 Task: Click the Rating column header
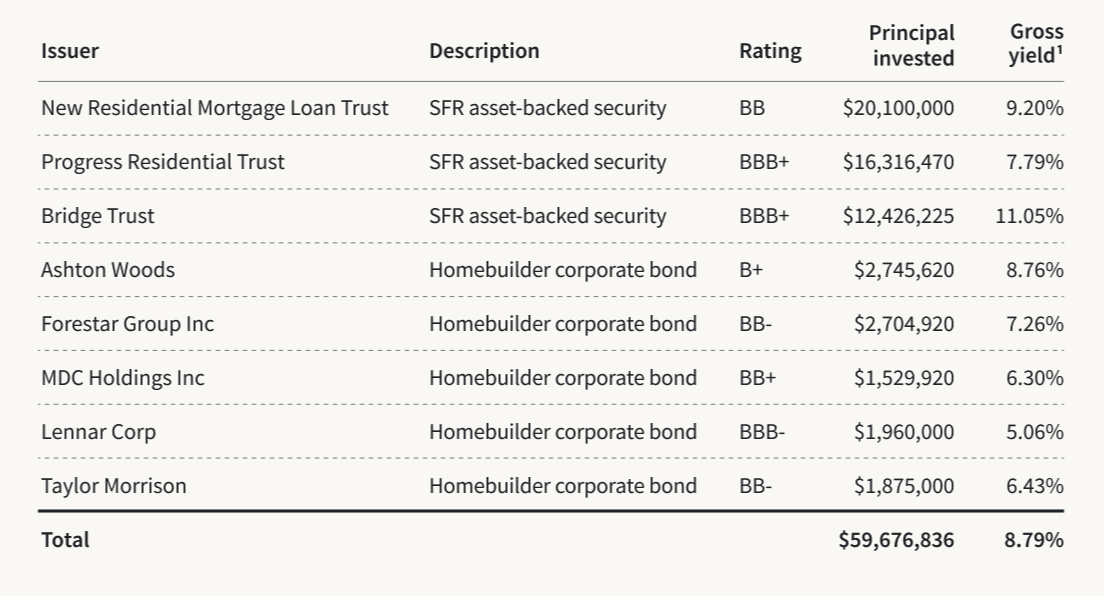(770, 51)
